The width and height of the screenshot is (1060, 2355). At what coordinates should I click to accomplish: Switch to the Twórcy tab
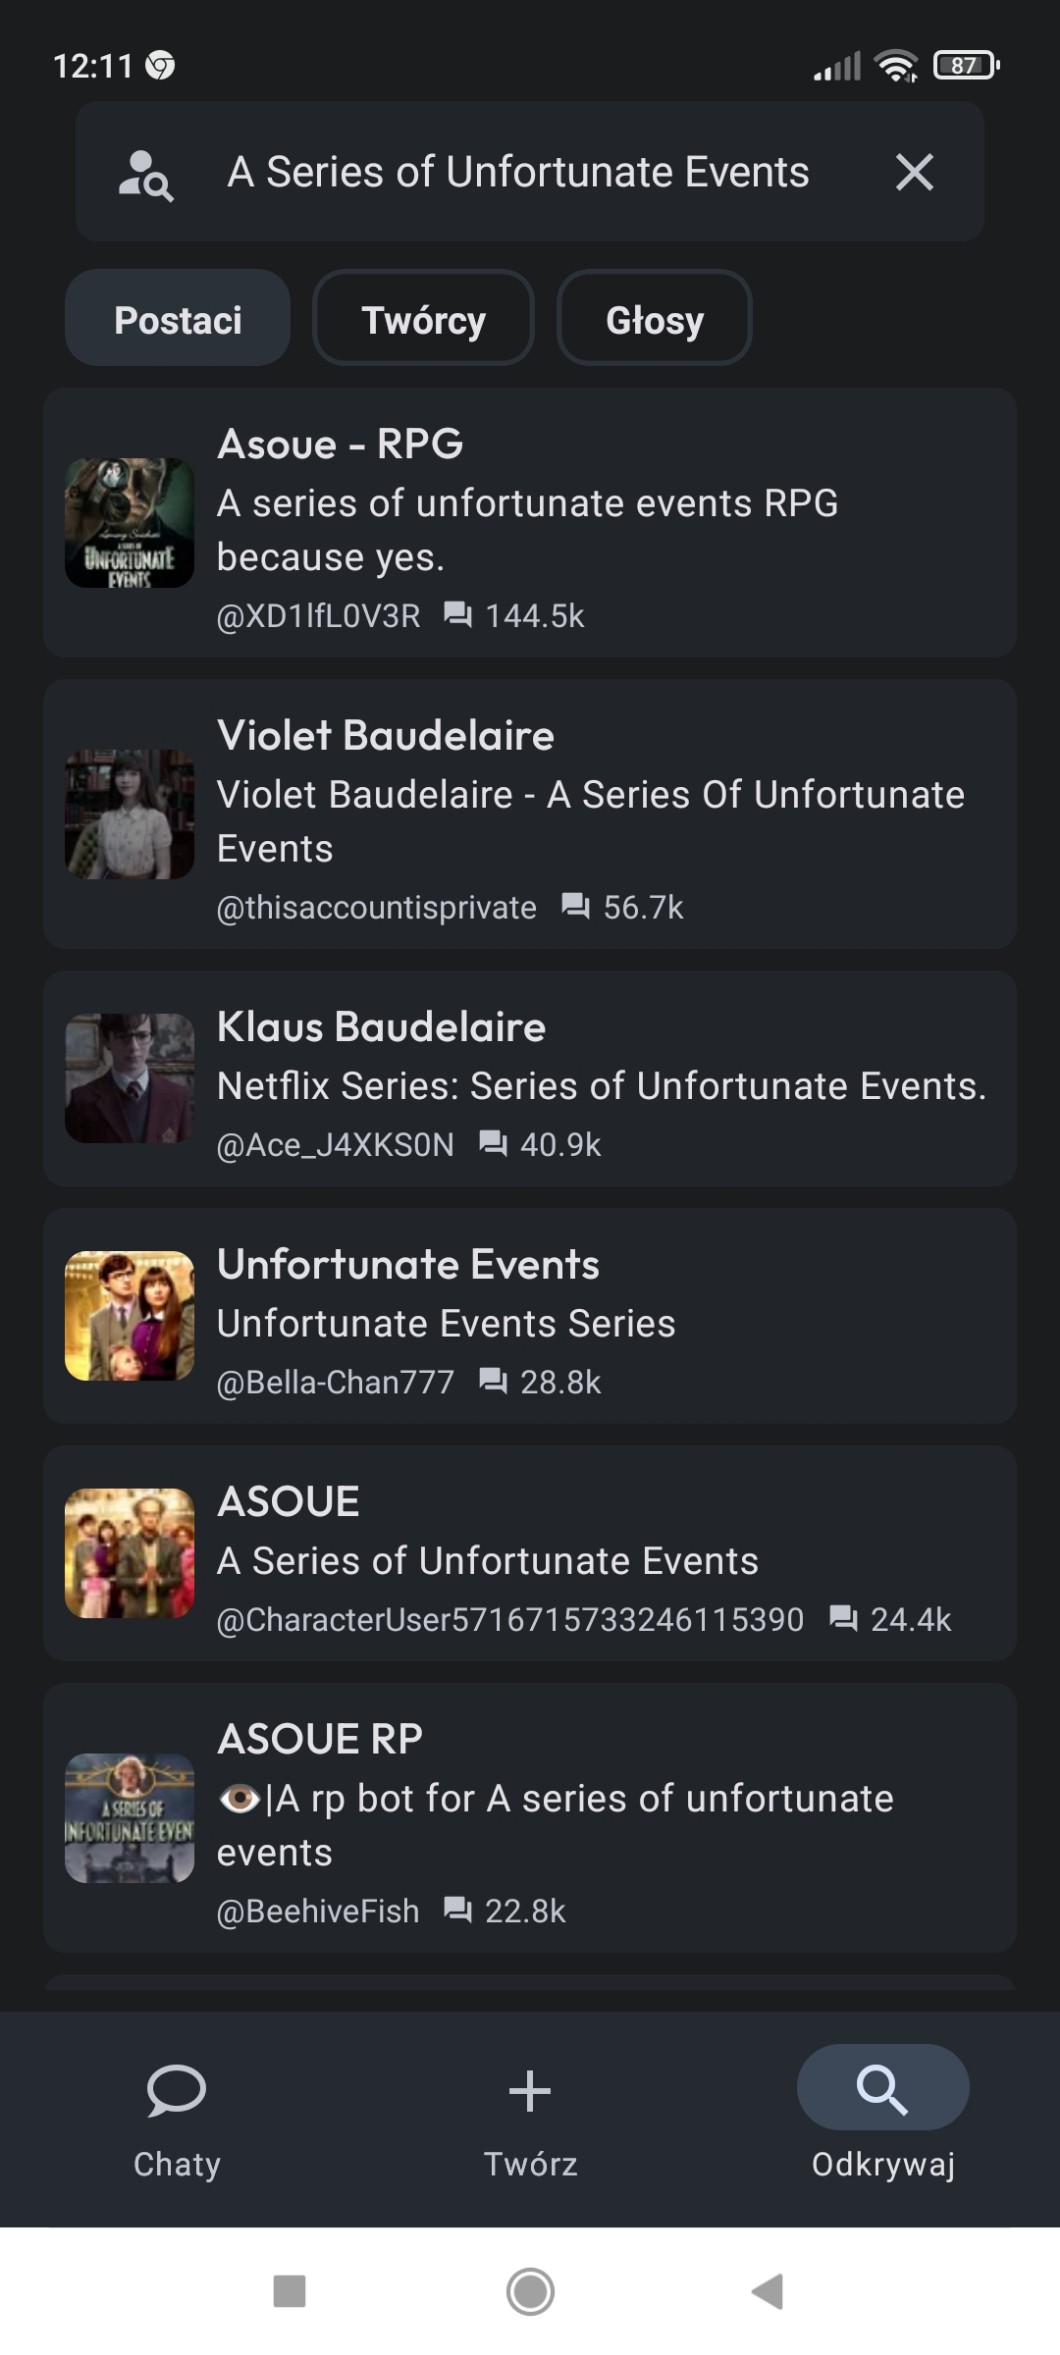pyautogui.click(x=423, y=320)
